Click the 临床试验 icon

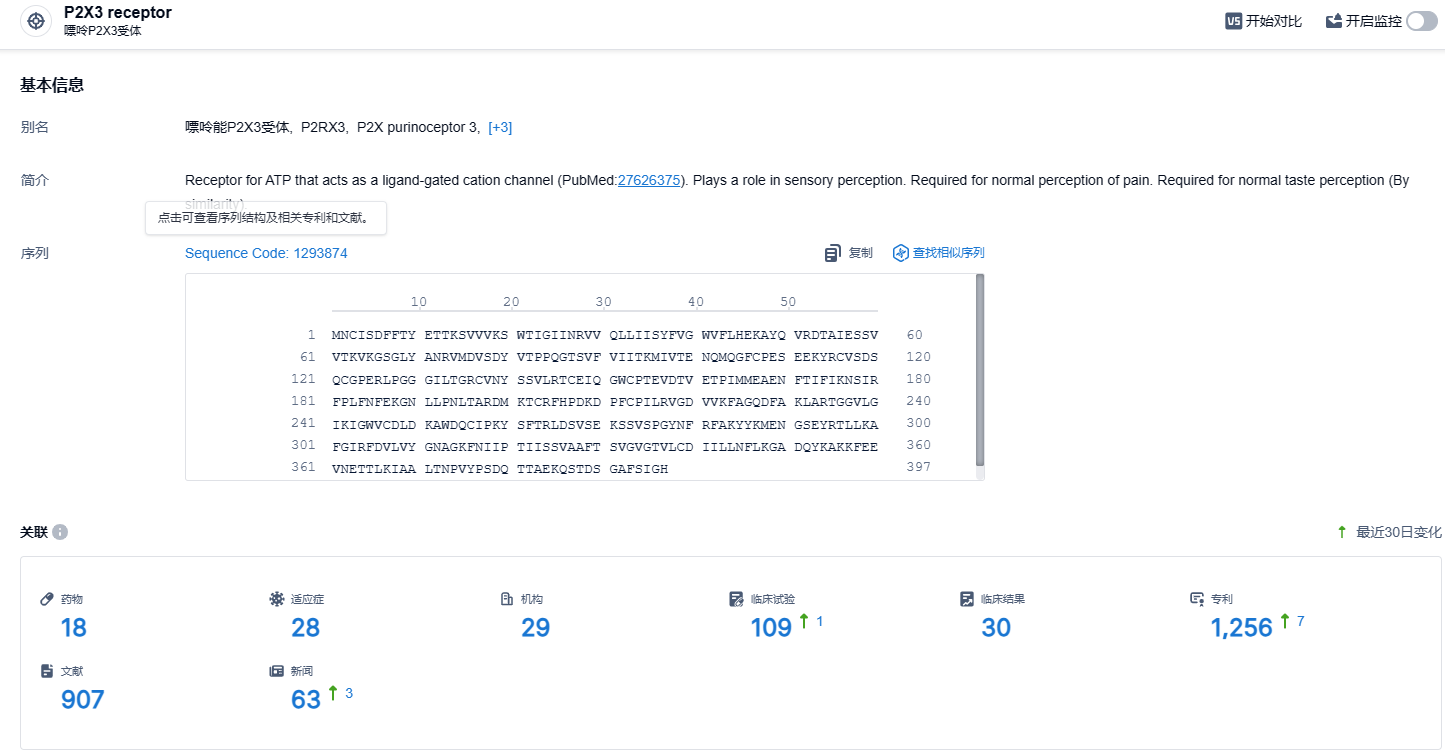point(737,599)
